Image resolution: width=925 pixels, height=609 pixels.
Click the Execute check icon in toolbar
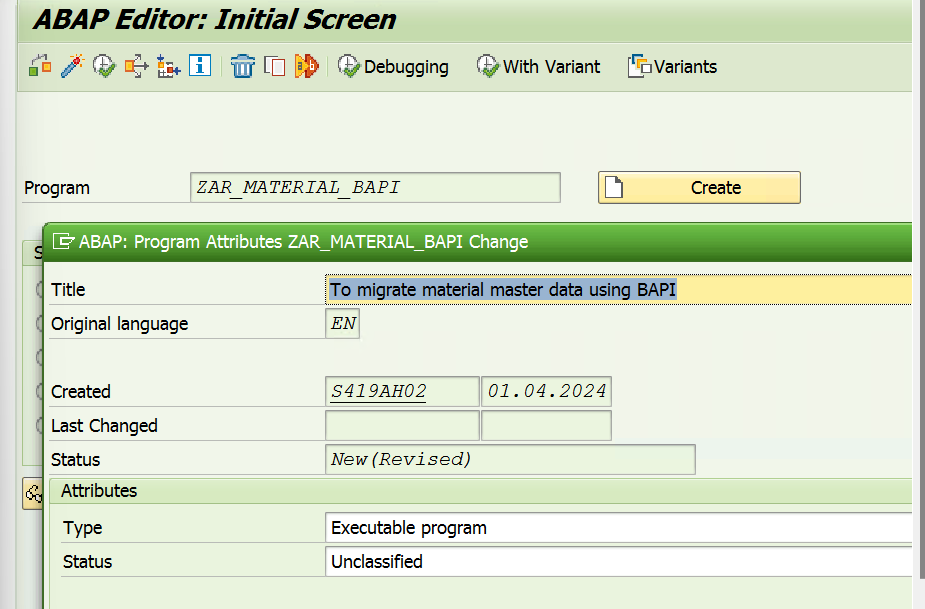pos(104,66)
